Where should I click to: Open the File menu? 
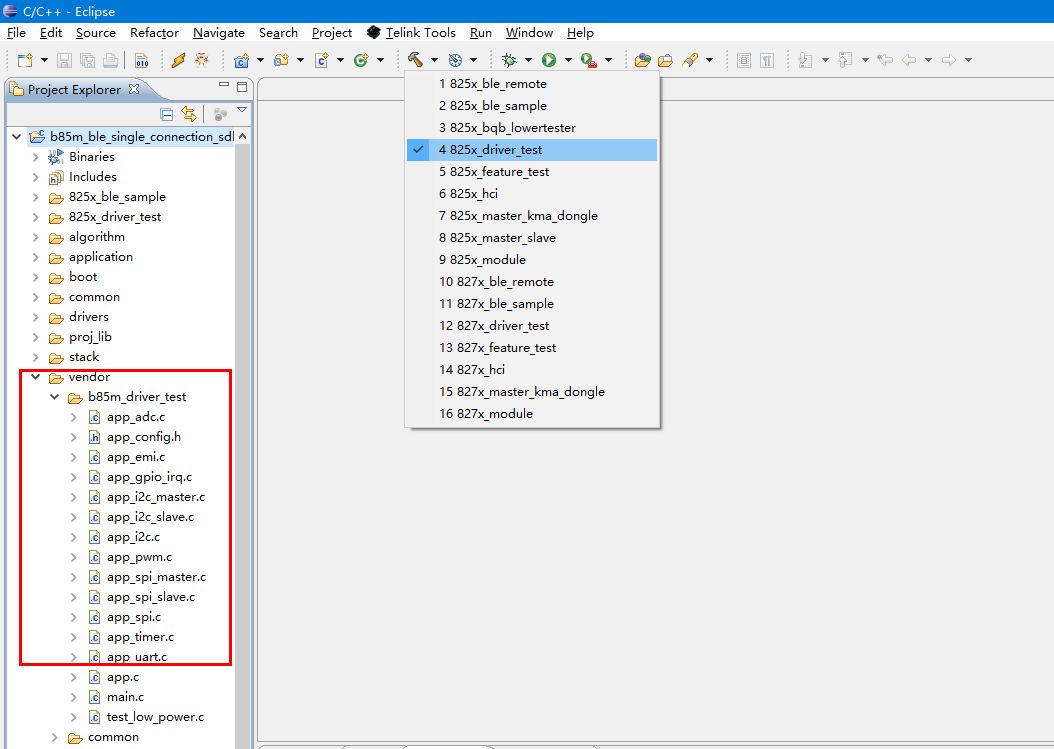(16, 33)
